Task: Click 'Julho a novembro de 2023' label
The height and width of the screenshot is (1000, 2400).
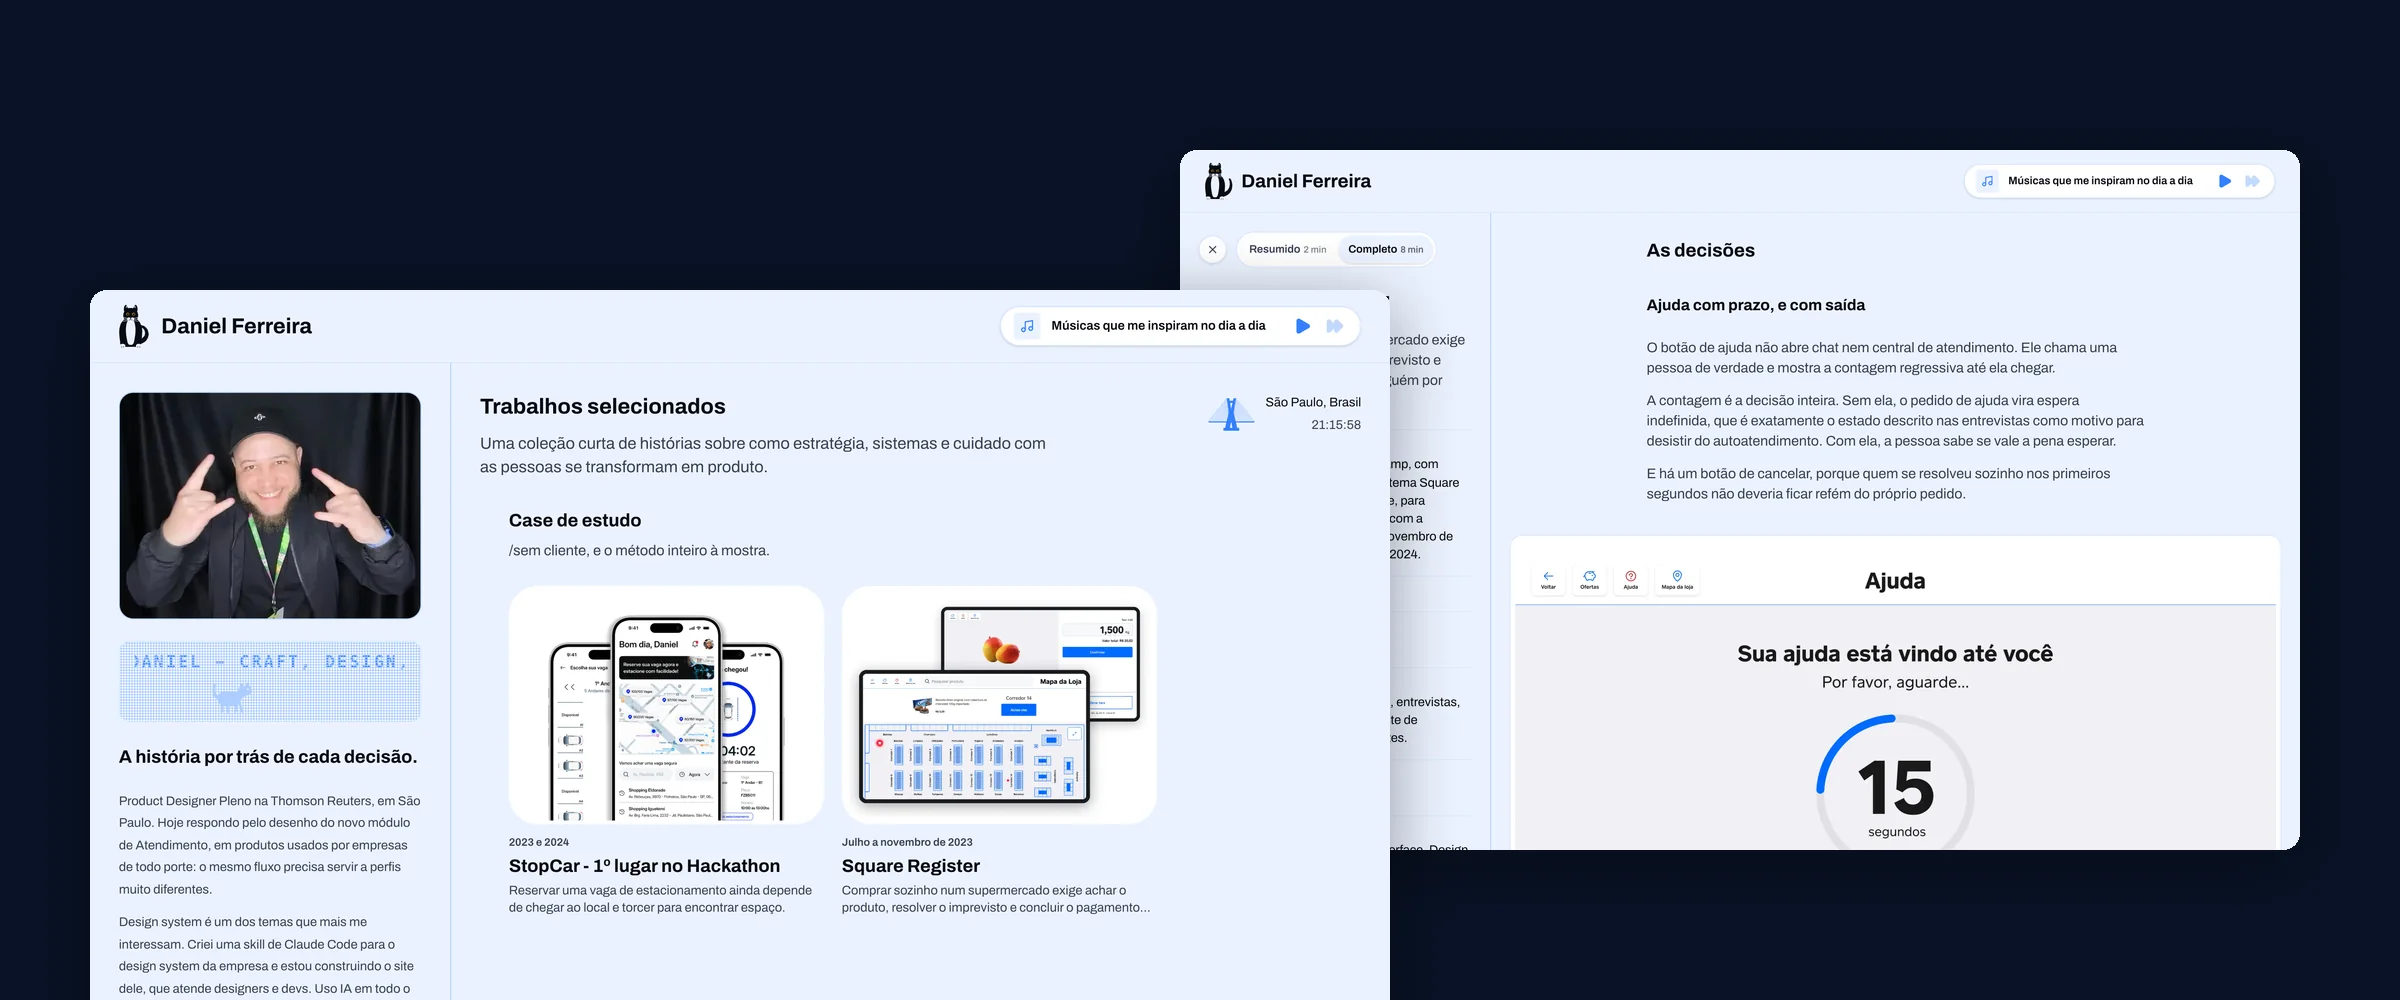Action: coord(907,842)
